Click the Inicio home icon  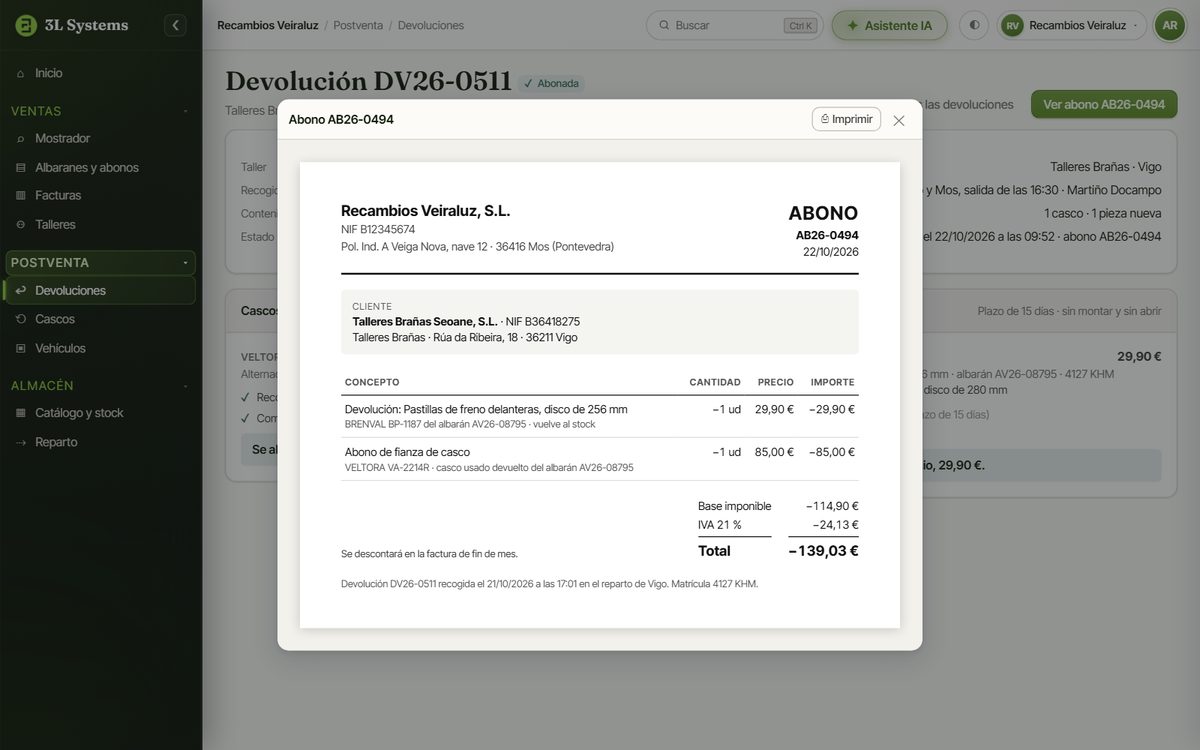(x=21, y=73)
